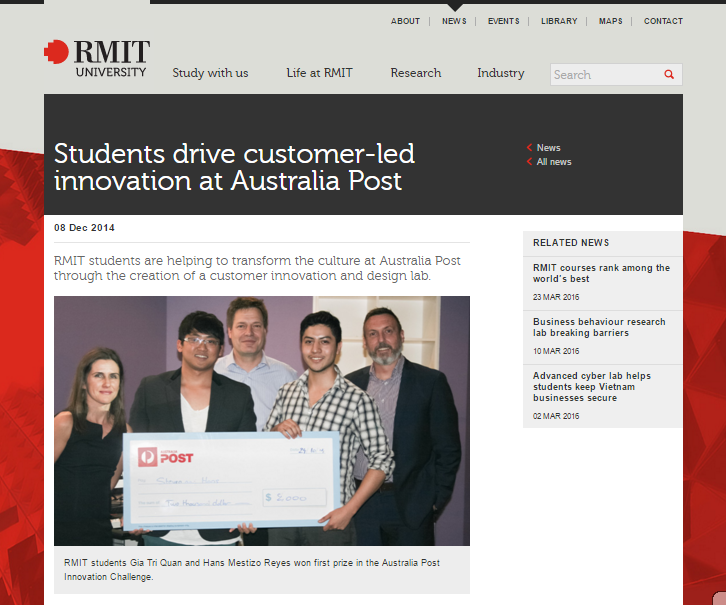Click the Australia Post cheque photo
This screenshot has height=605, width=726.
[262, 421]
